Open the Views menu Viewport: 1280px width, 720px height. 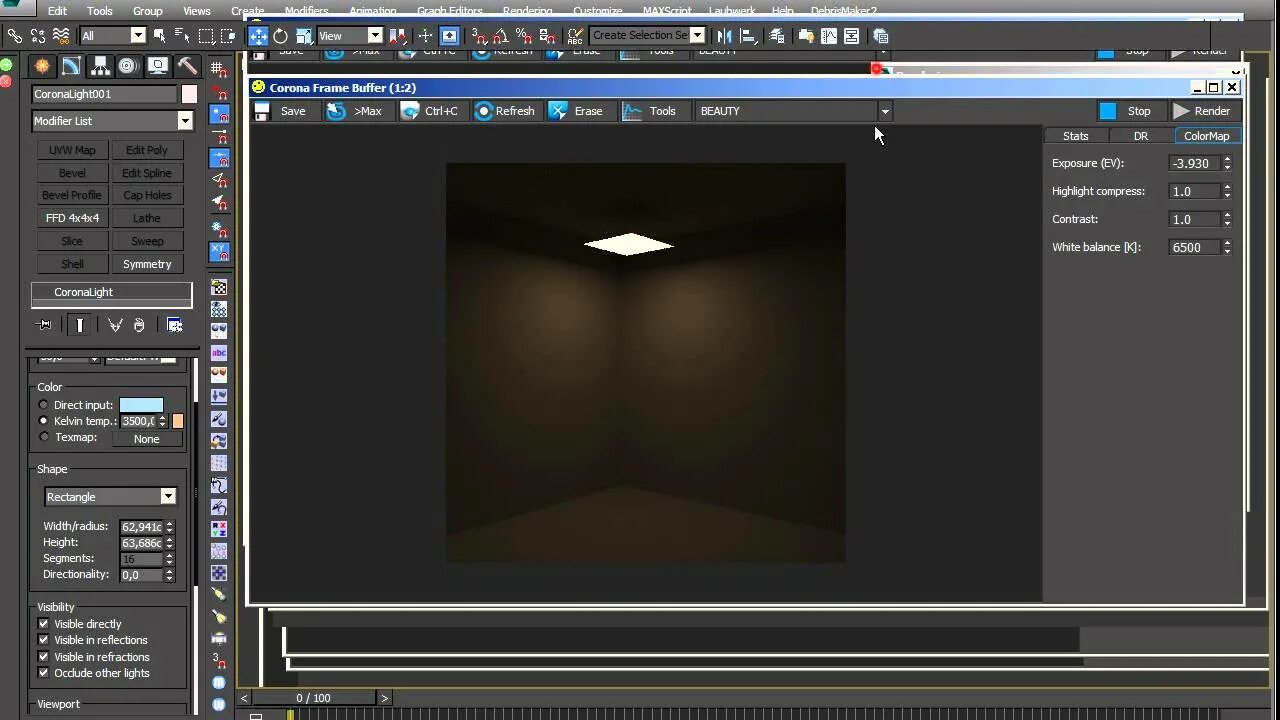(196, 11)
